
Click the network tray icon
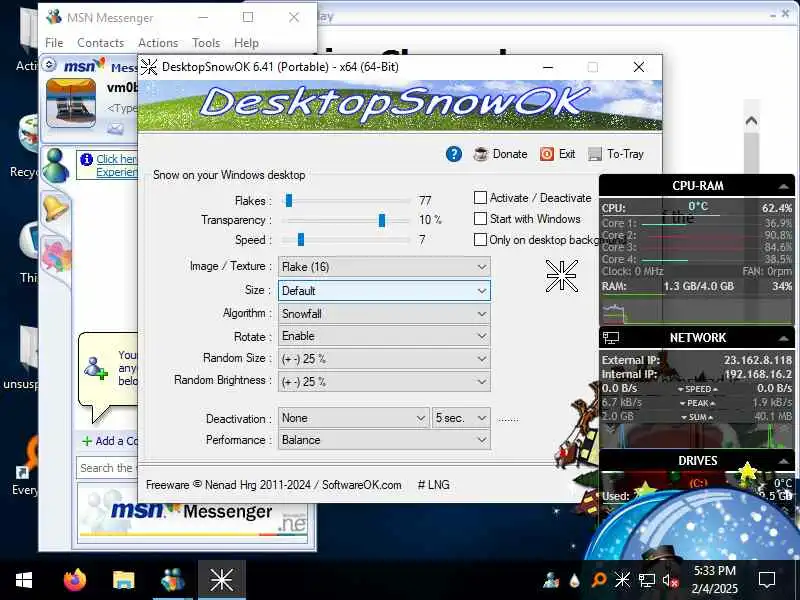point(646,580)
